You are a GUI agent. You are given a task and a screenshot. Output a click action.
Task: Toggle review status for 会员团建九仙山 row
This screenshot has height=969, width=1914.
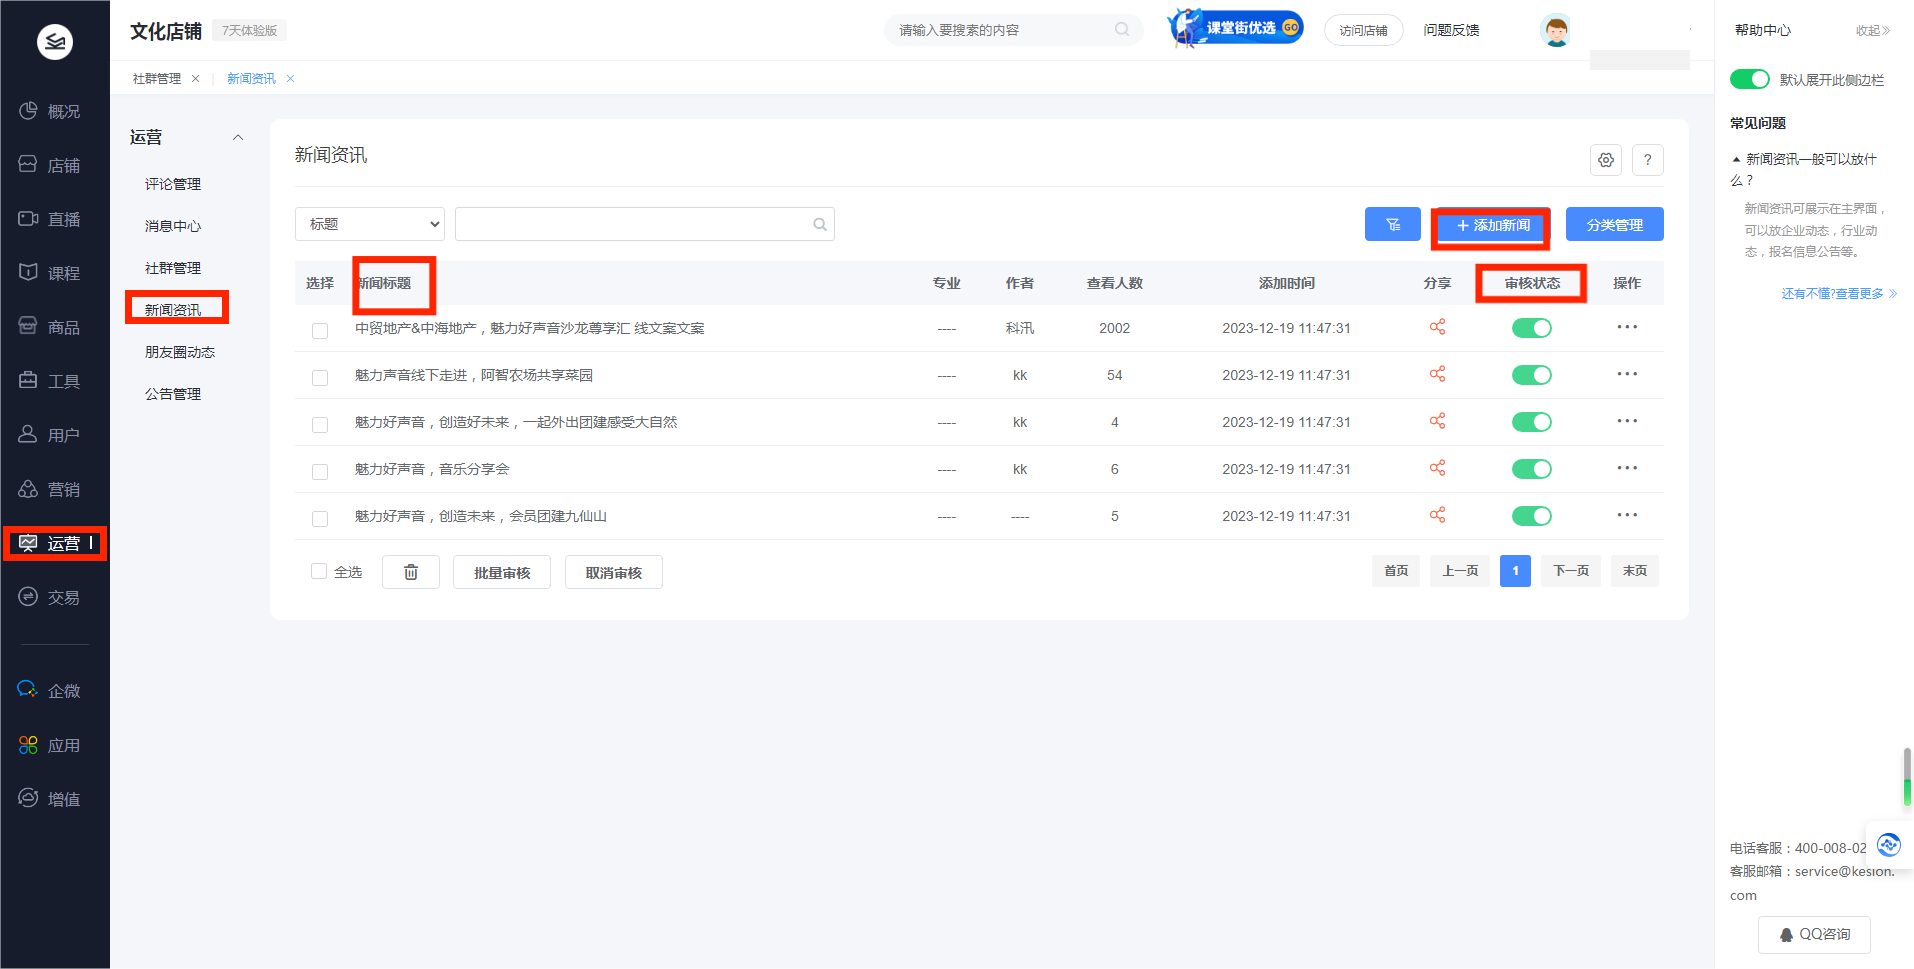pos(1531,516)
